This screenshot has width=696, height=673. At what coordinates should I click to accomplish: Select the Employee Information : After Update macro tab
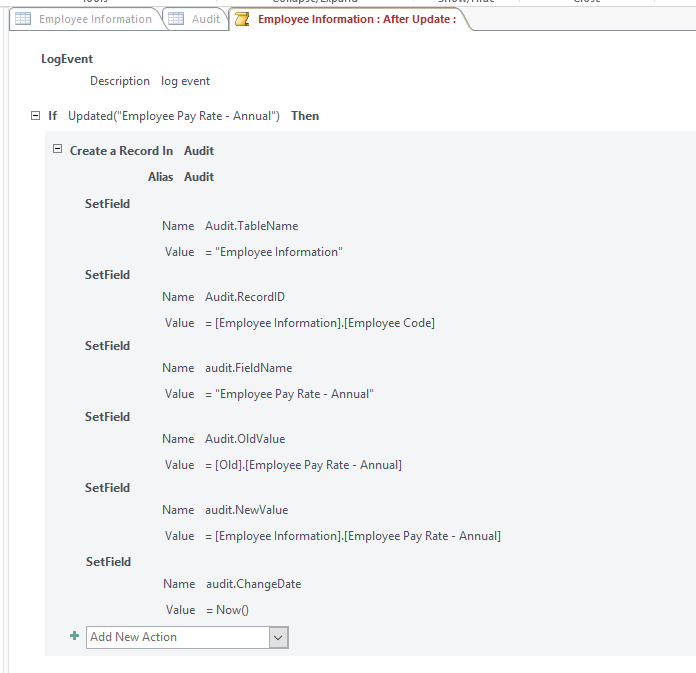351,19
